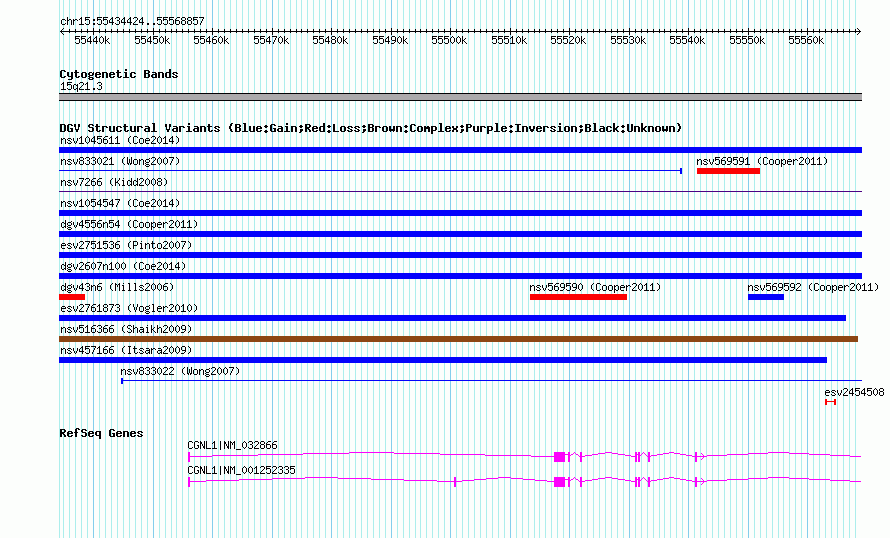The height and width of the screenshot is (538, 890).
Task: Click the 55550k ruler tick label
Action: [x=748, y=40]
